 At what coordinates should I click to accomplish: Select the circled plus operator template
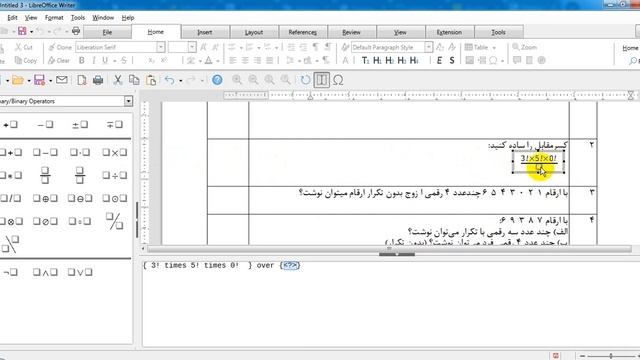click(x=45, y=198)
